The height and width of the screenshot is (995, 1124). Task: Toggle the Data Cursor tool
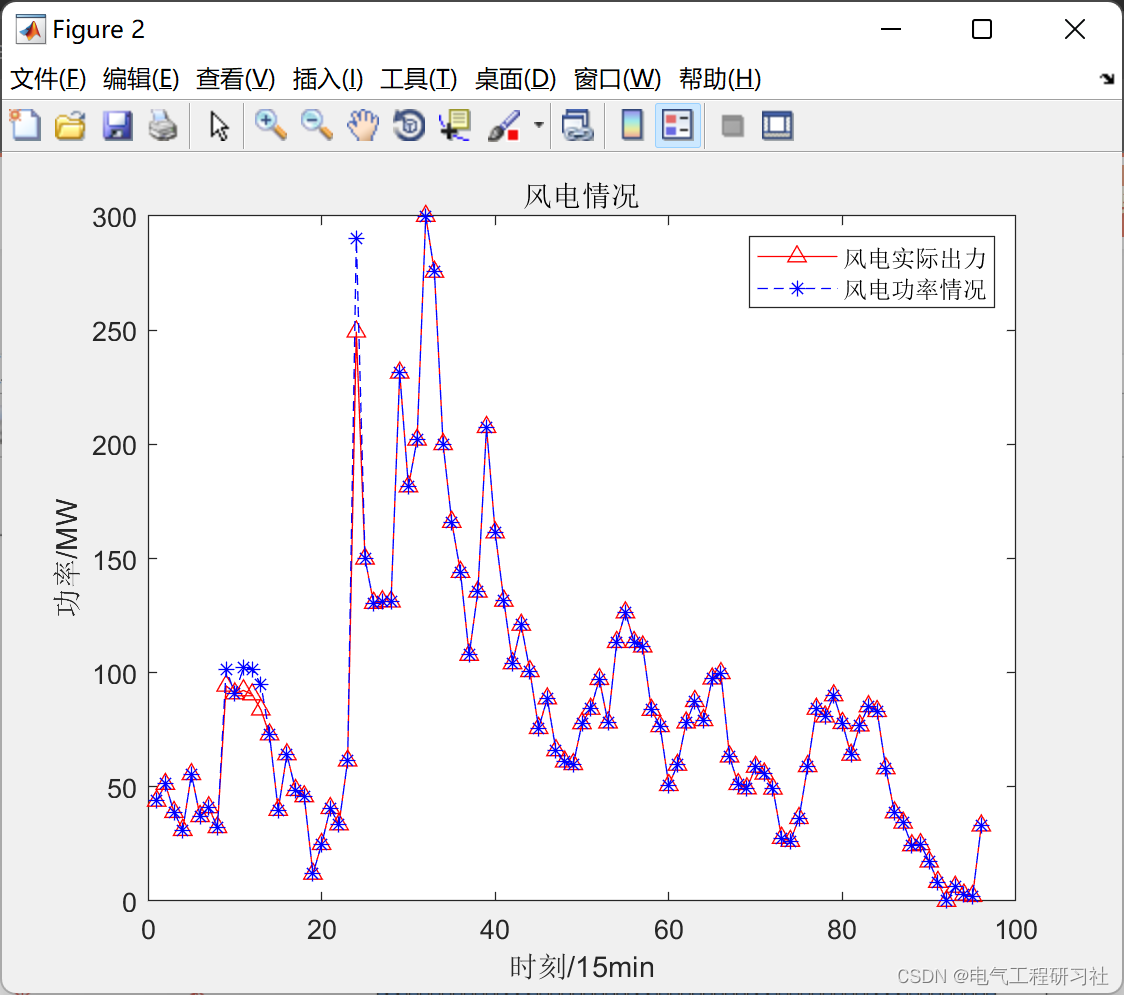tap(455, 125)
